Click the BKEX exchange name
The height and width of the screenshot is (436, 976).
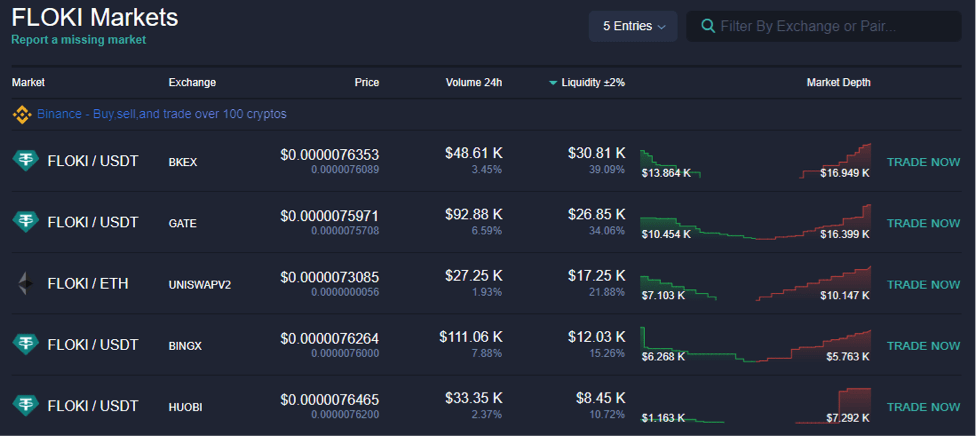pos(182,163)
